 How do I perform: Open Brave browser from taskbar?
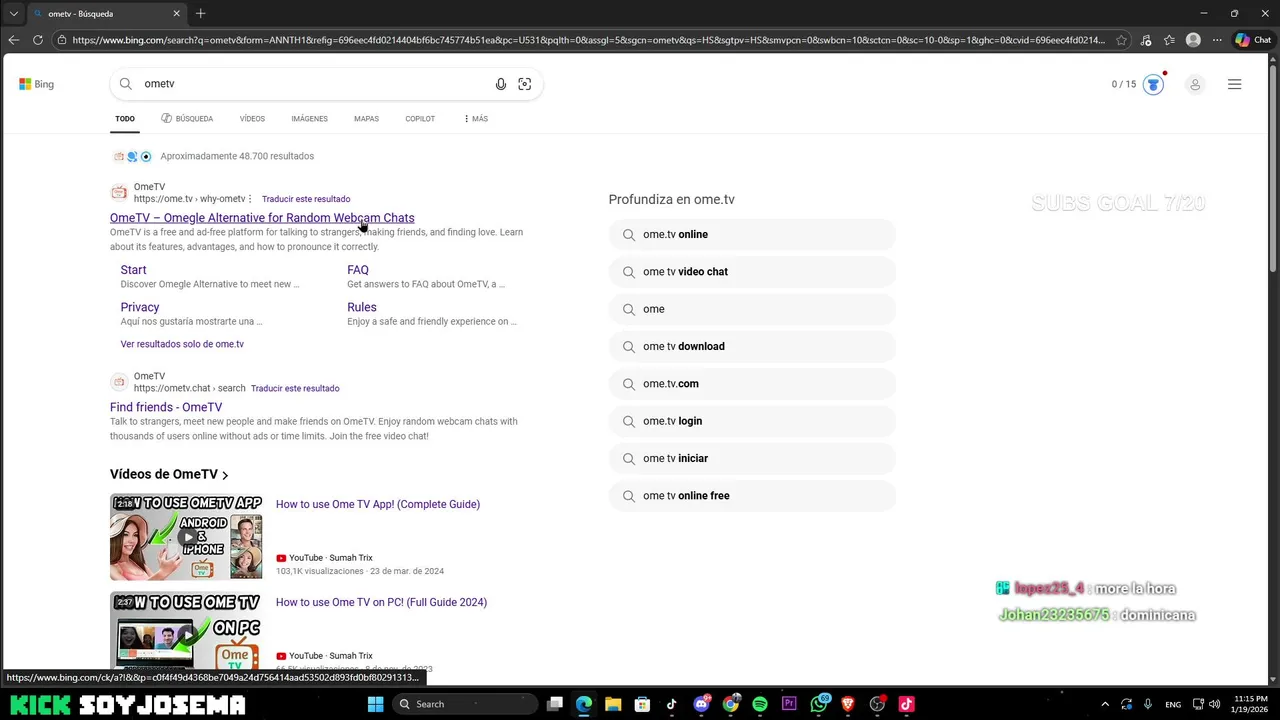[848, 704]
